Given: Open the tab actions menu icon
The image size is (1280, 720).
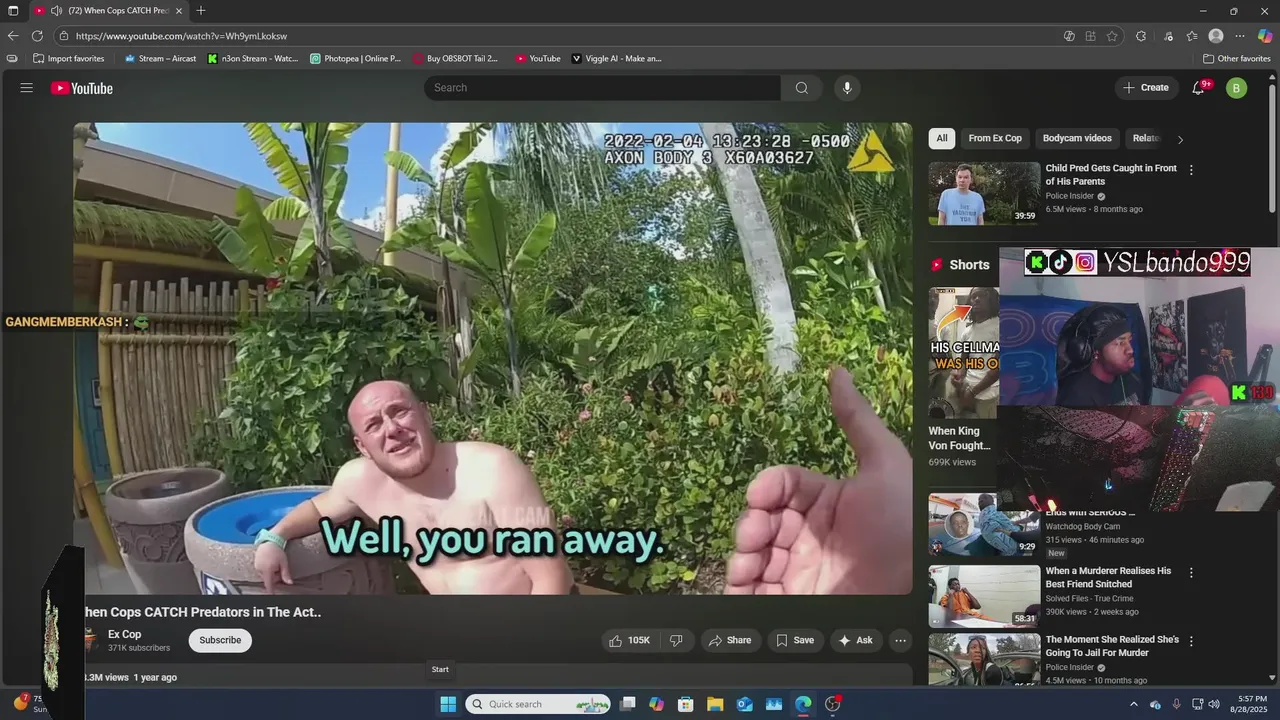Looking at the screenshot, I should (x=13, y=10).
